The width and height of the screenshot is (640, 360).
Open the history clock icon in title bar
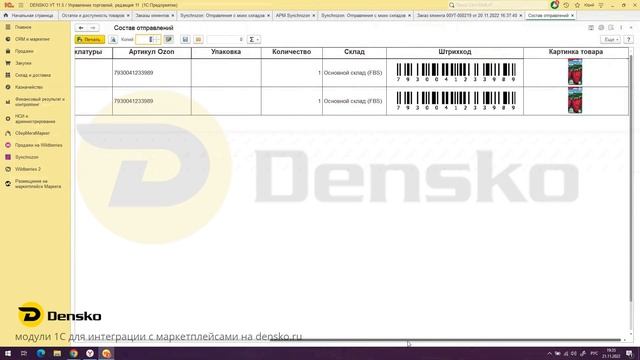coord(566,5)
